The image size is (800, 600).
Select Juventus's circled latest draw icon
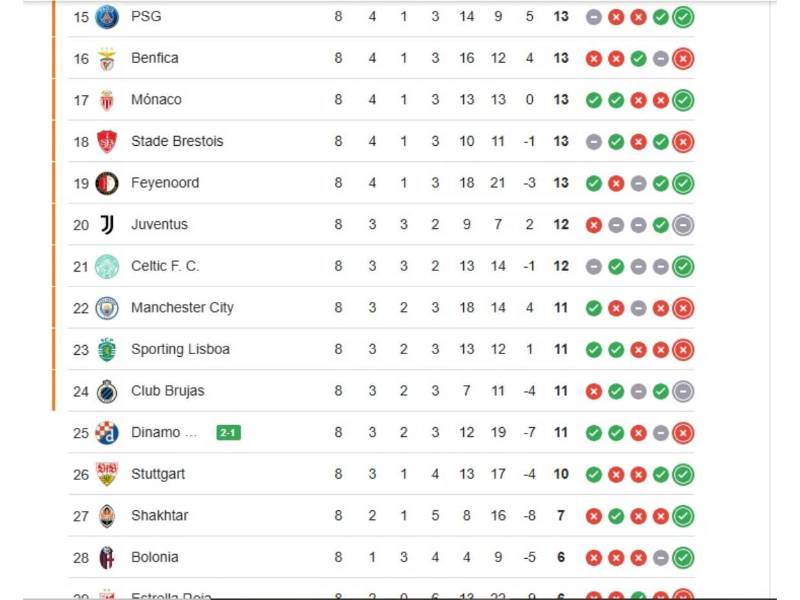(x=683, y=225)
